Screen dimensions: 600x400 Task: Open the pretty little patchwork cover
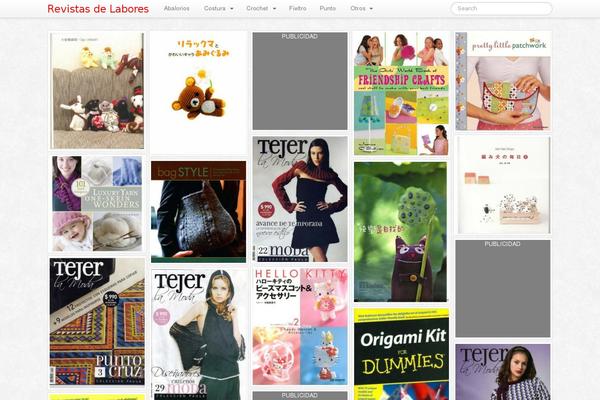(x=503, y=81)
